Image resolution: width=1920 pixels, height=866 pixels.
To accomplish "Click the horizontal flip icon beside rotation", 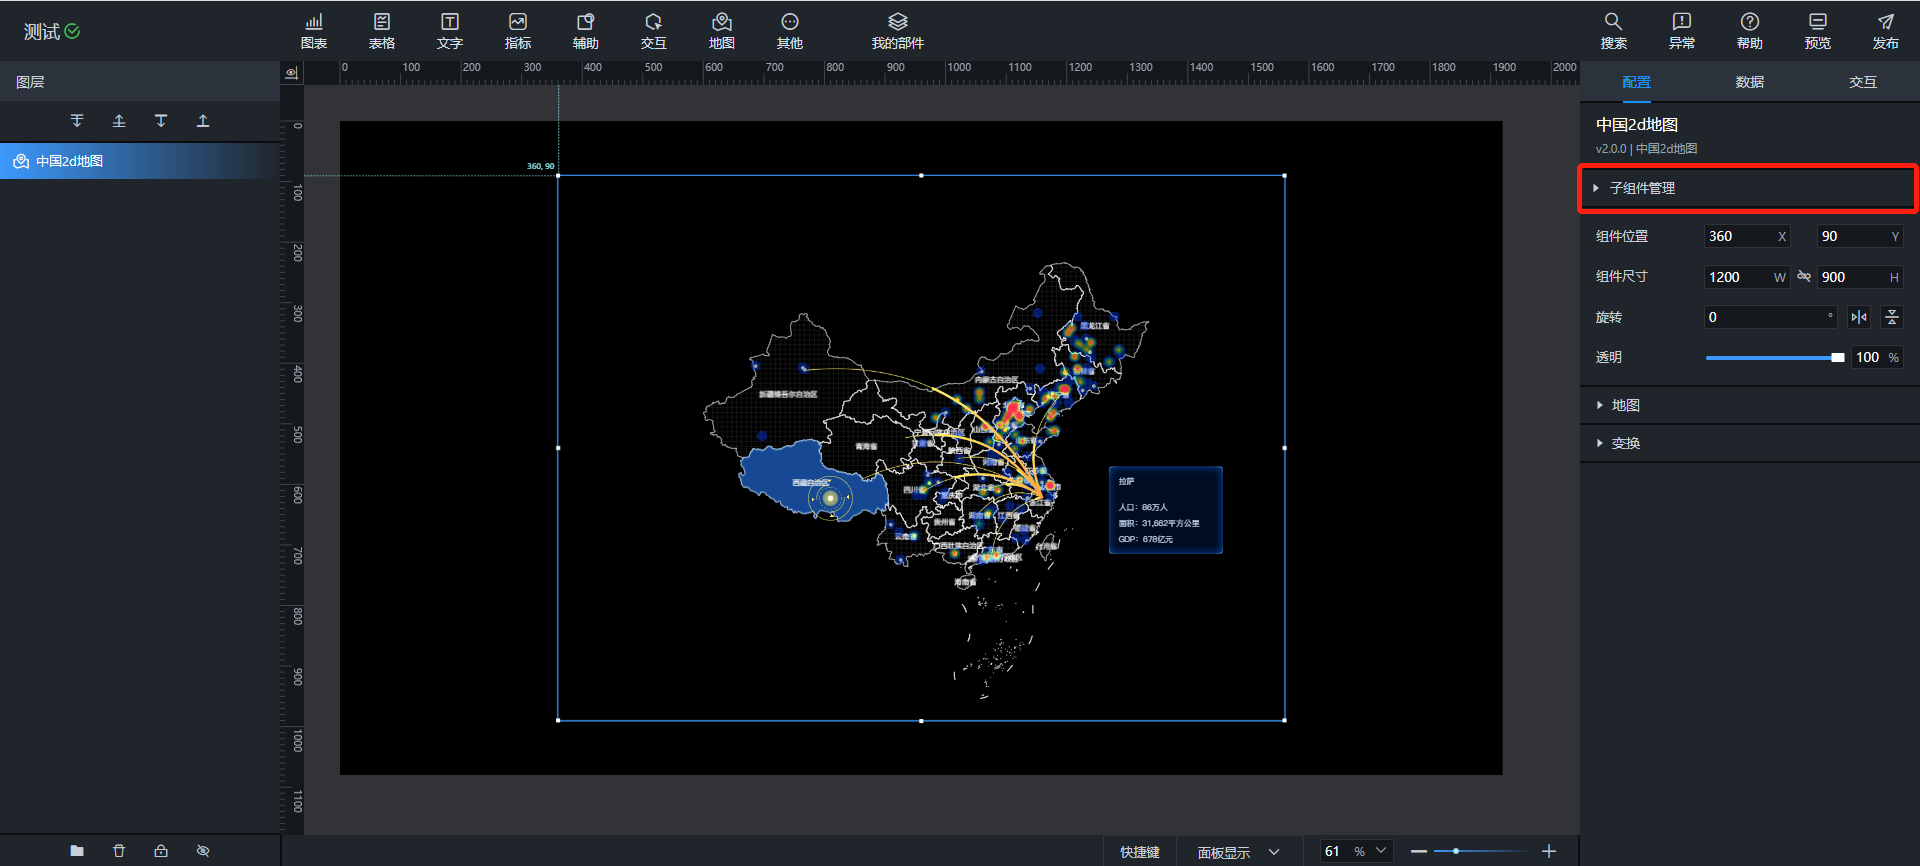I will [x=1859, y=317].
